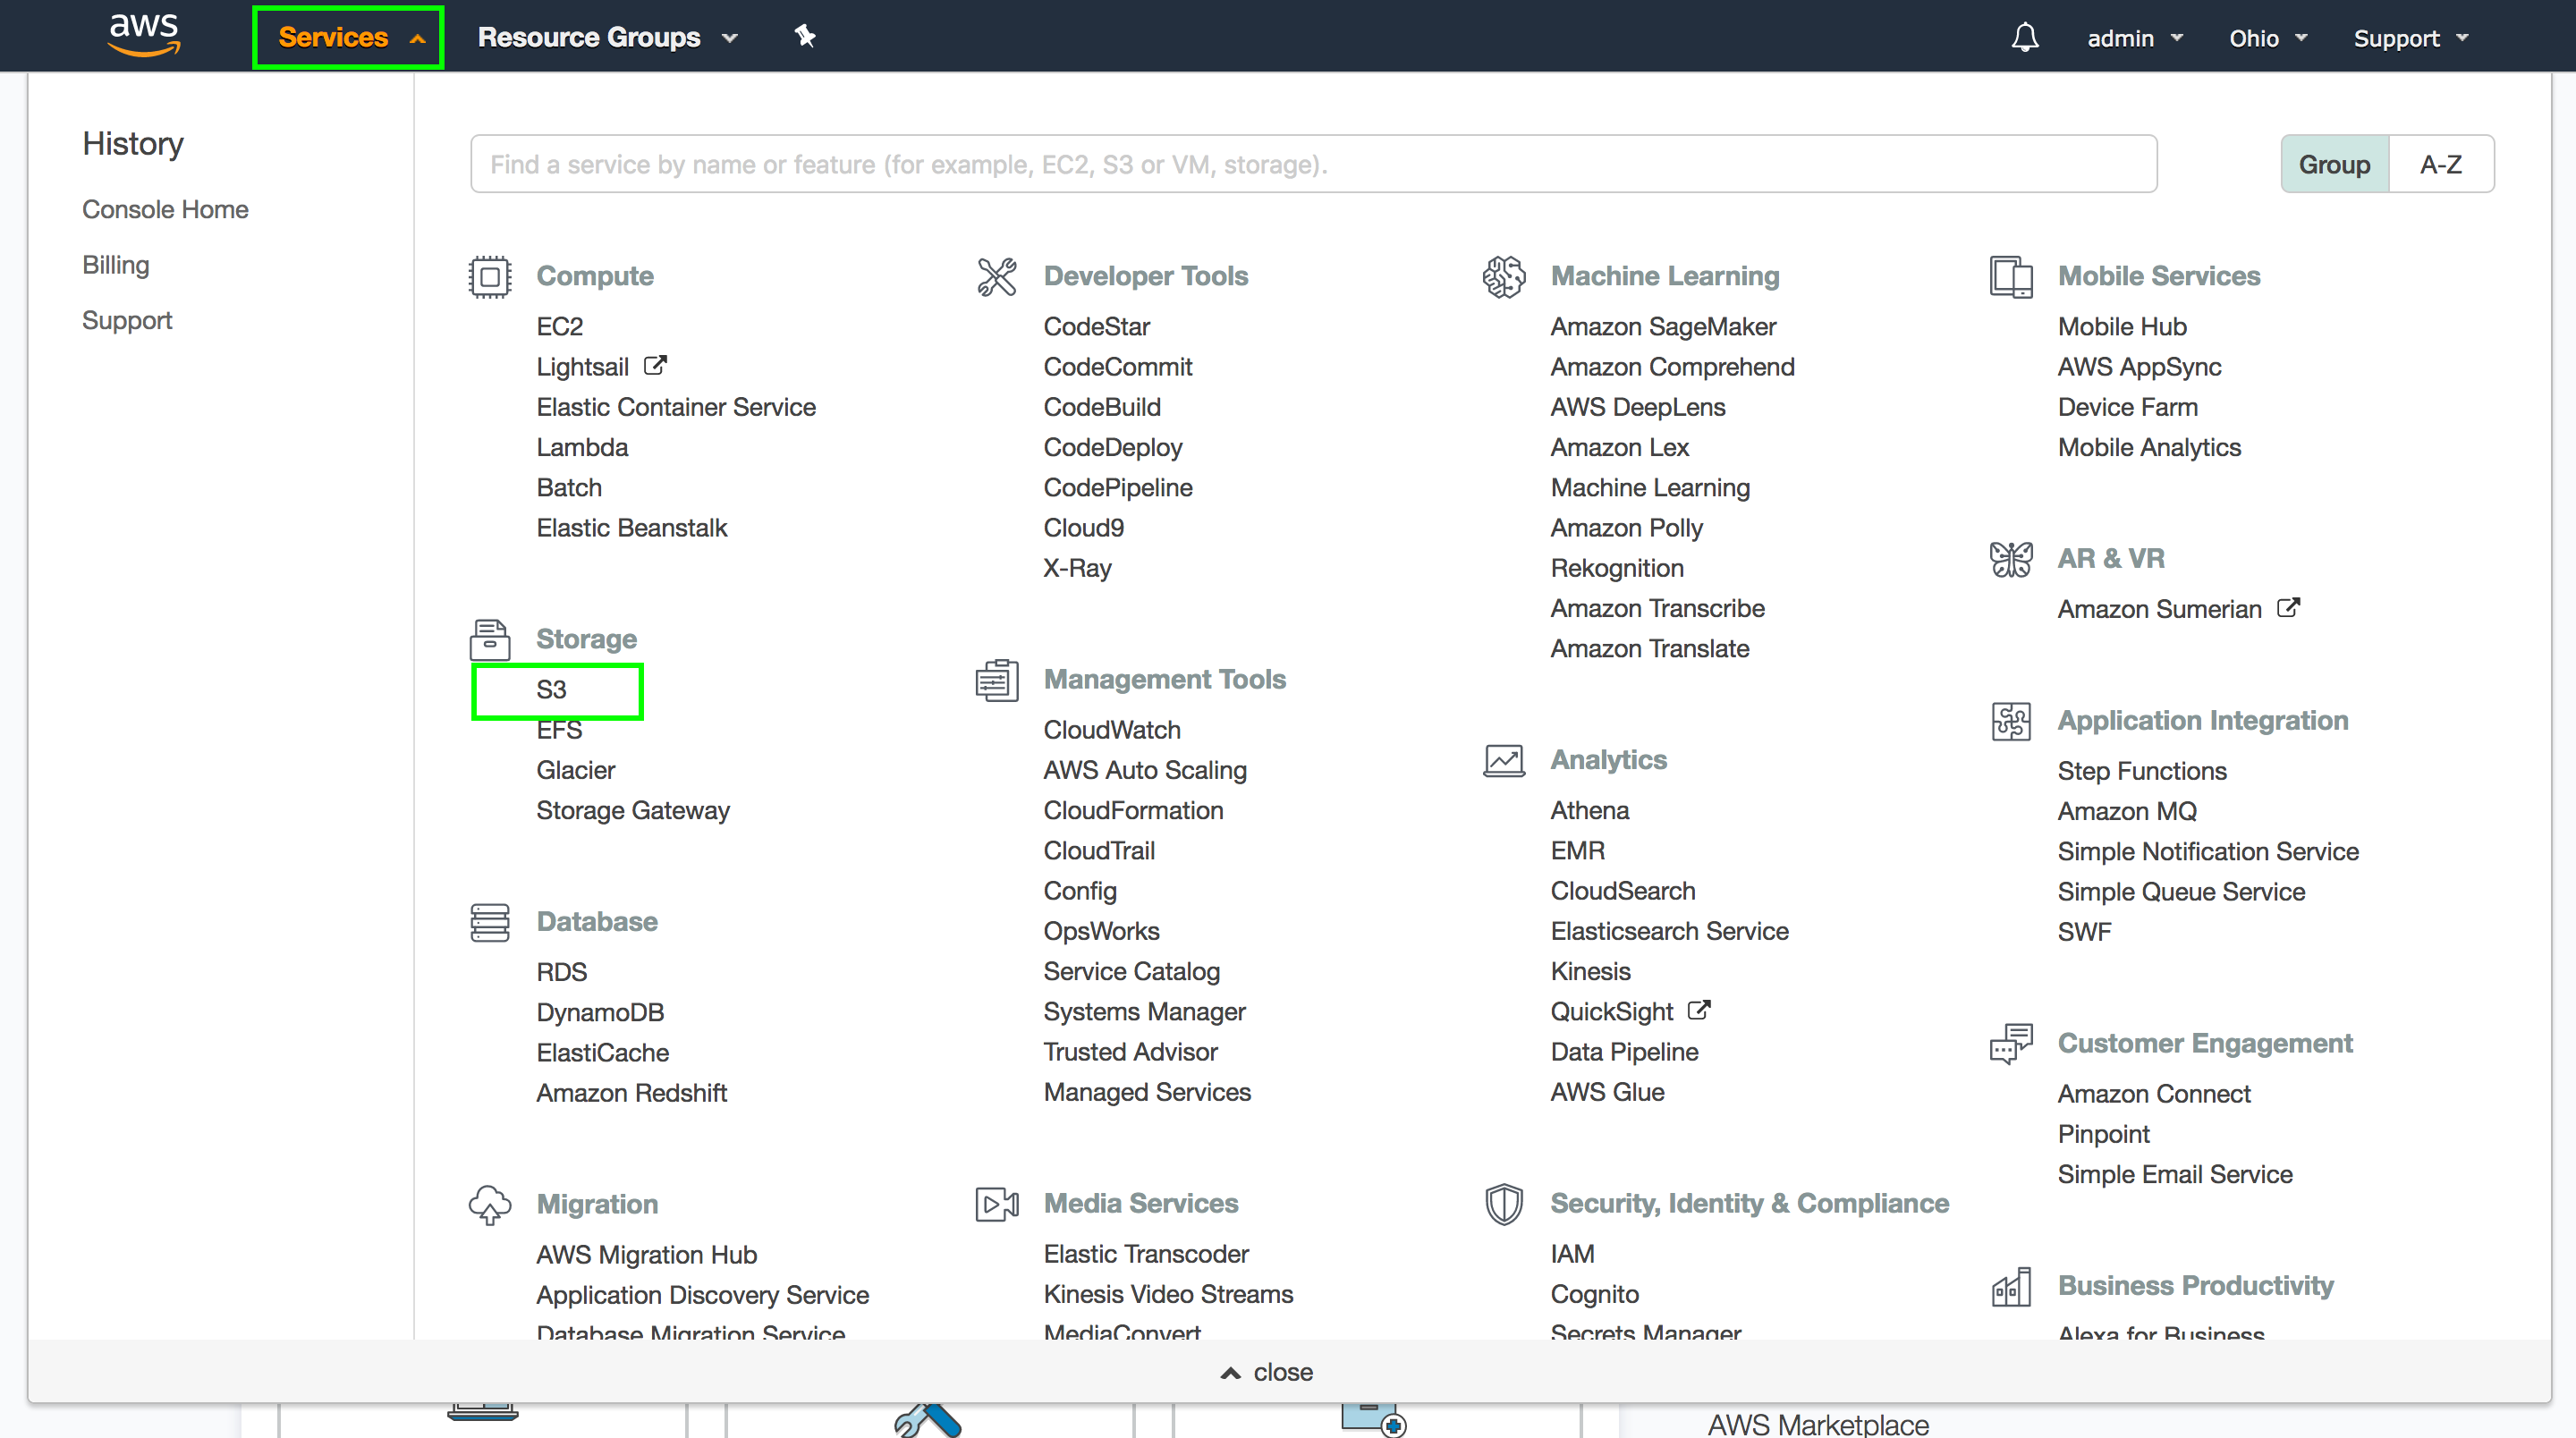The image size is (2576, 1438).
Task: Collapse the Services menu
Action: (349, 38)
